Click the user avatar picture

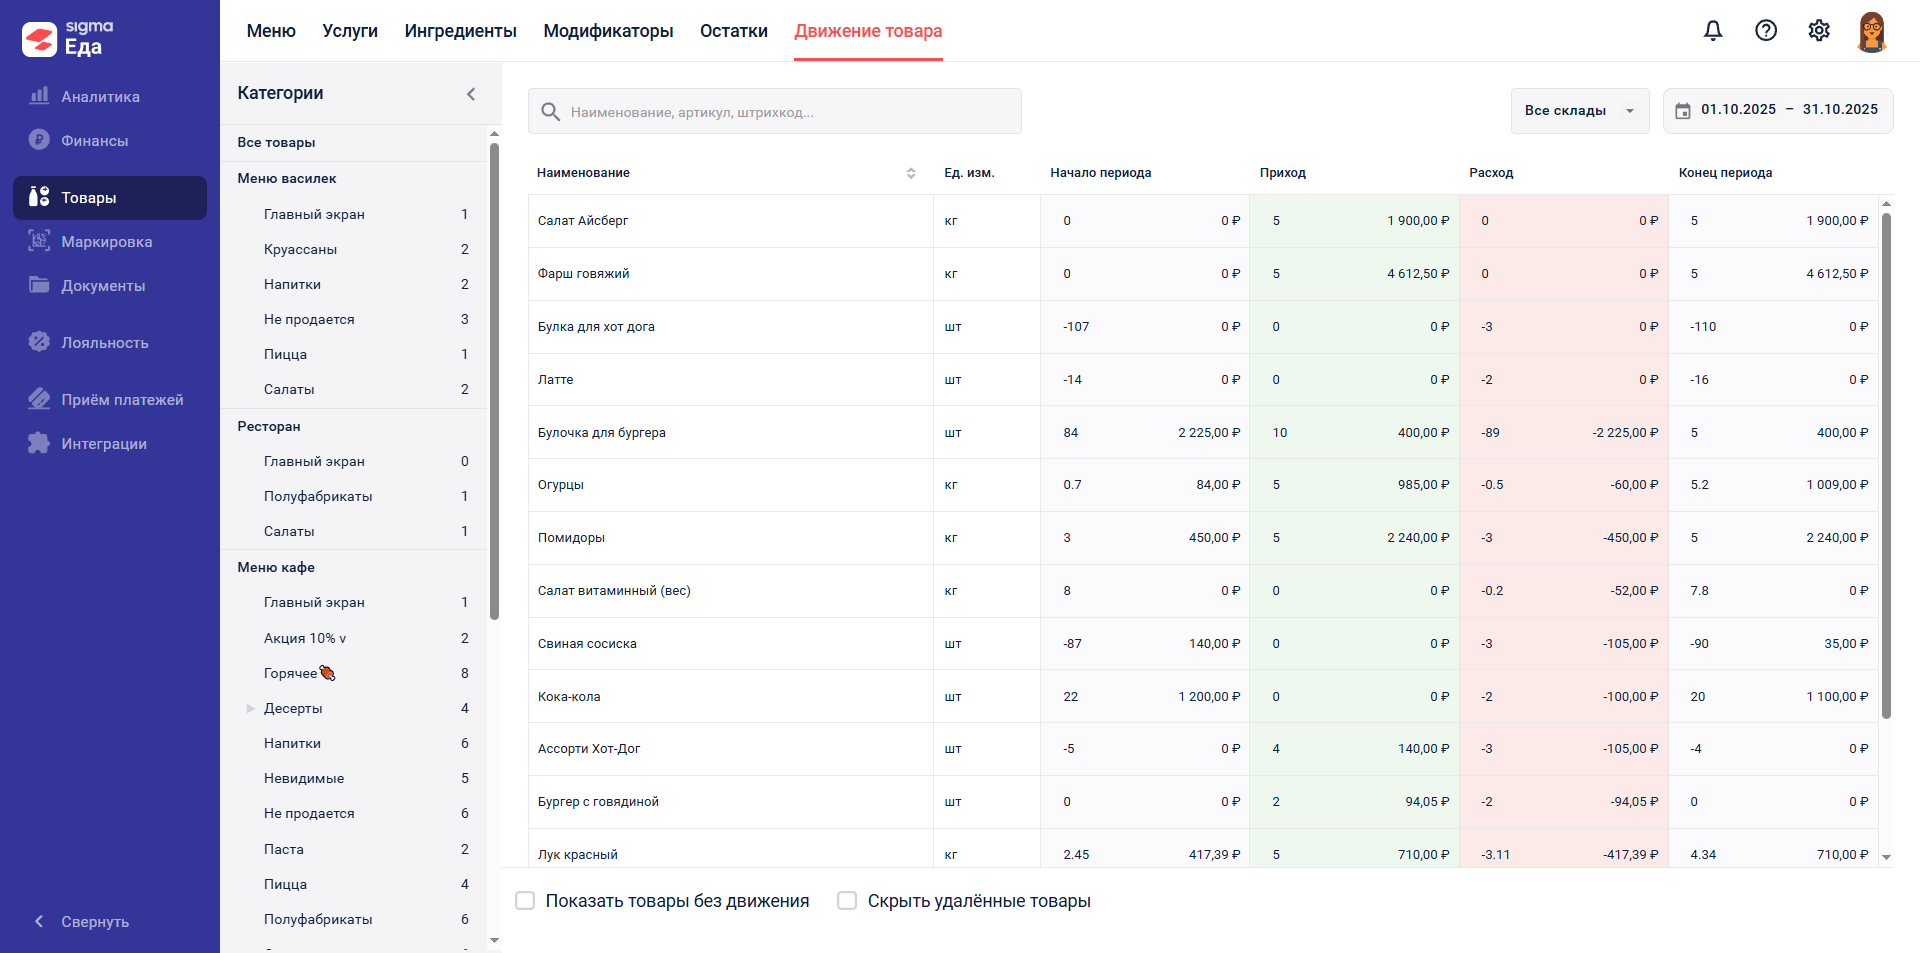click(x=1871, y=31)
